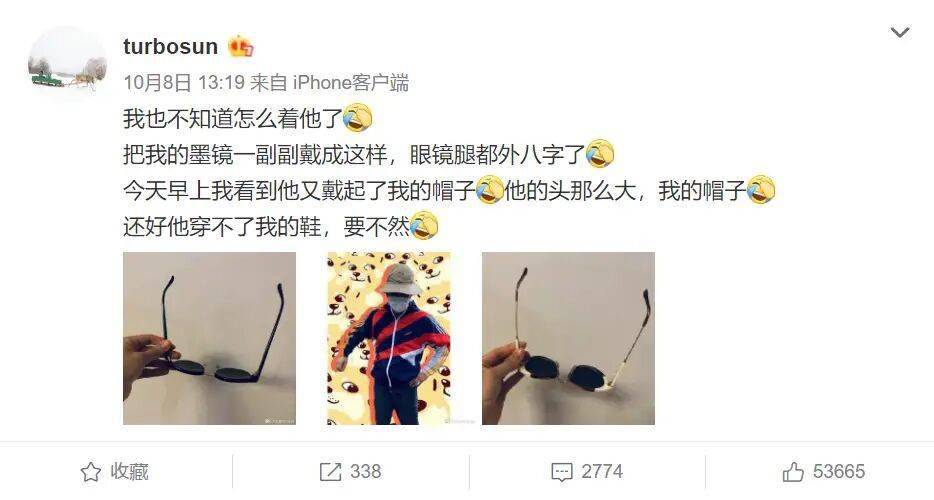The image size is (934, 500).
Task: View the gold-frame sunglasses photo
Action: click(568, 338)
